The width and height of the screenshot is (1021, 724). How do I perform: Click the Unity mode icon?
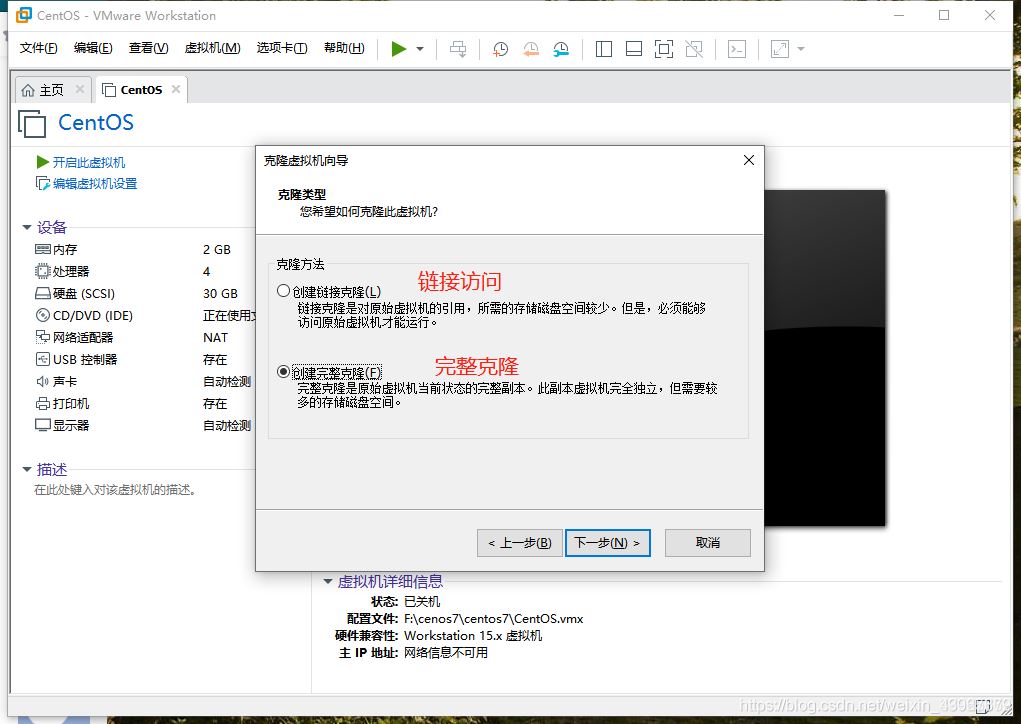click(693, 48)
